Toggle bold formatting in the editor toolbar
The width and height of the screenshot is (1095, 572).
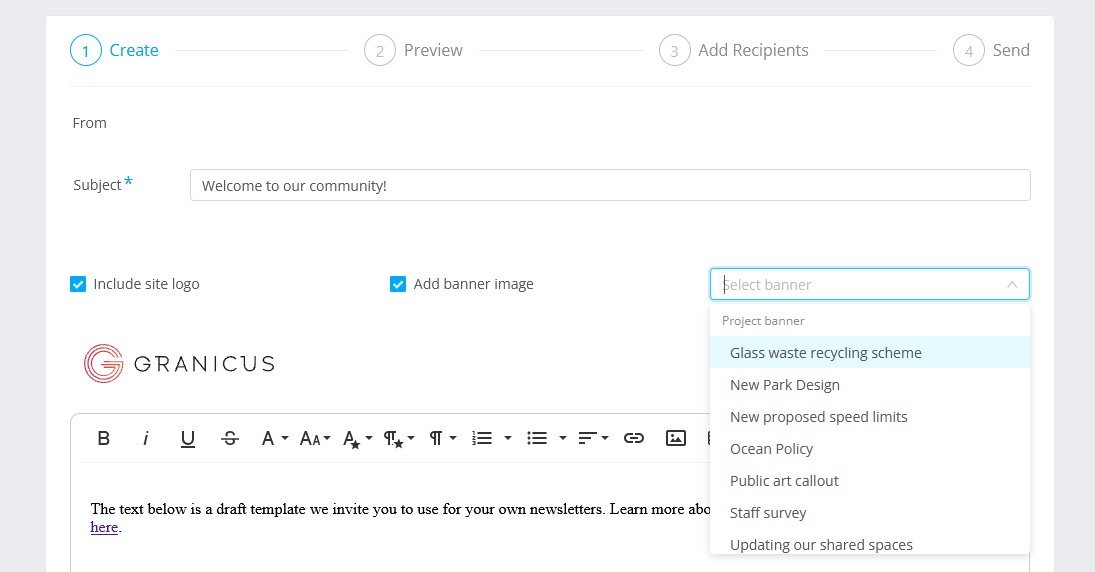pos(103,438)
